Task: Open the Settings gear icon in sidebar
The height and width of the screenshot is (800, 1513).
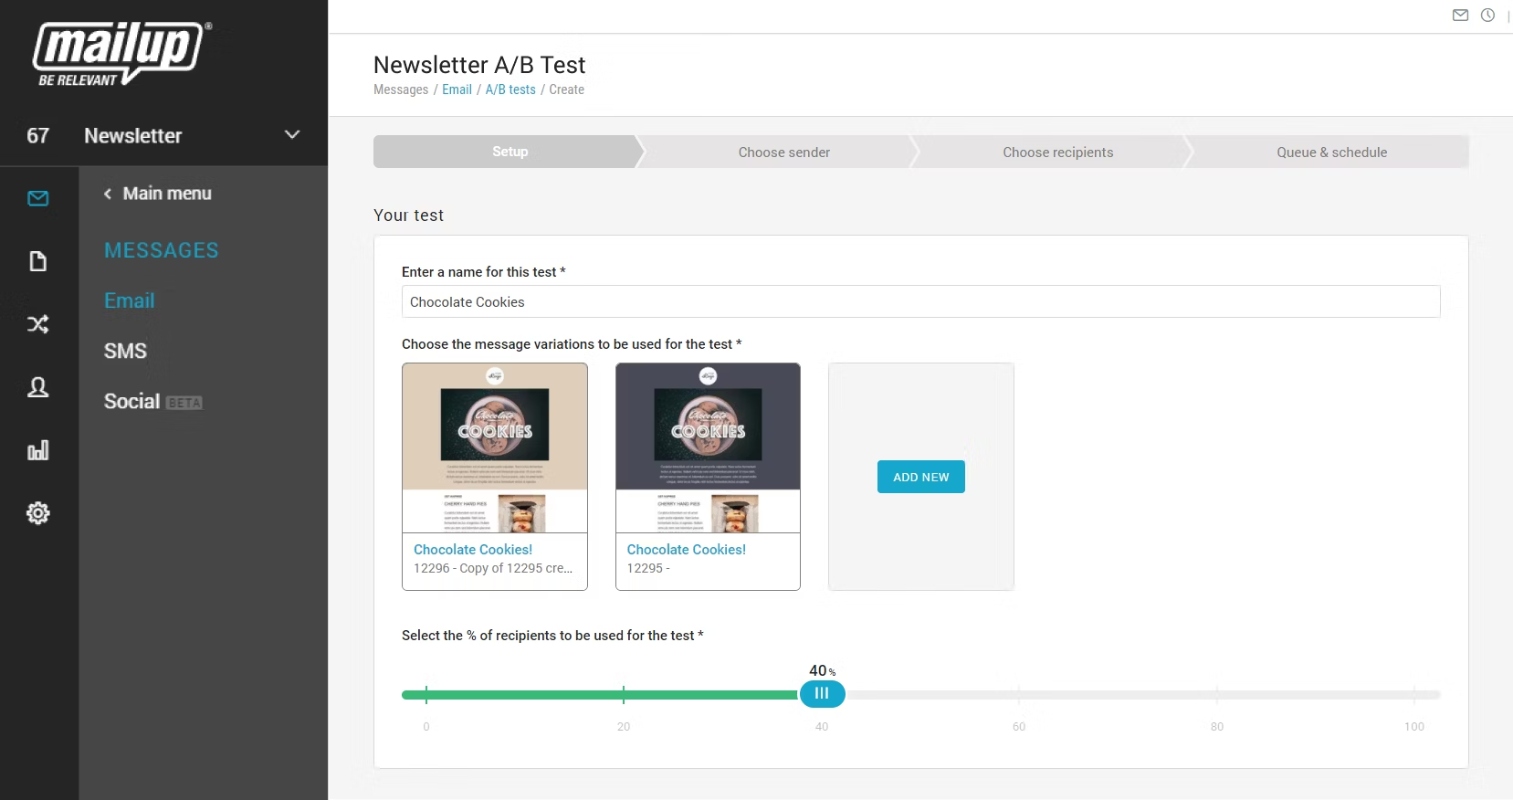Action: [x=38, y=513]
